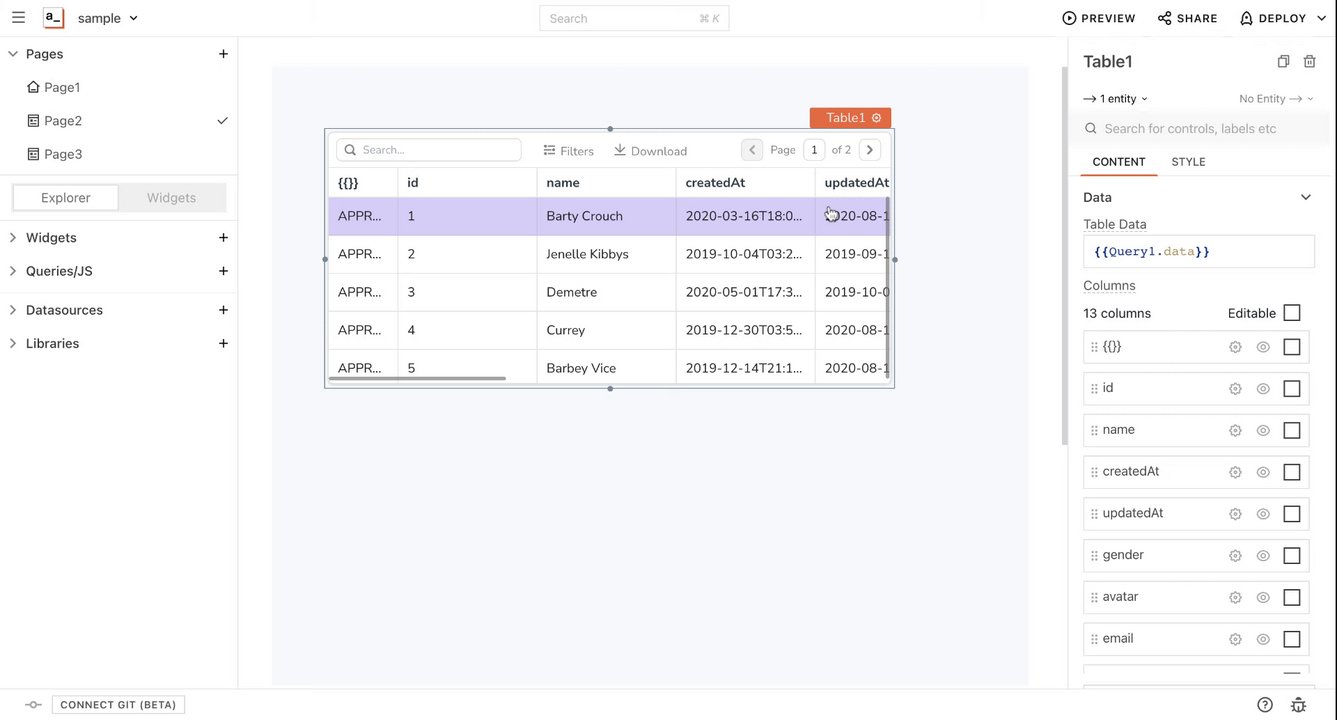The height and width of the screenshot is (720, 1337).
Task: Open the debugger bug icon
Action: (1298, 705)
